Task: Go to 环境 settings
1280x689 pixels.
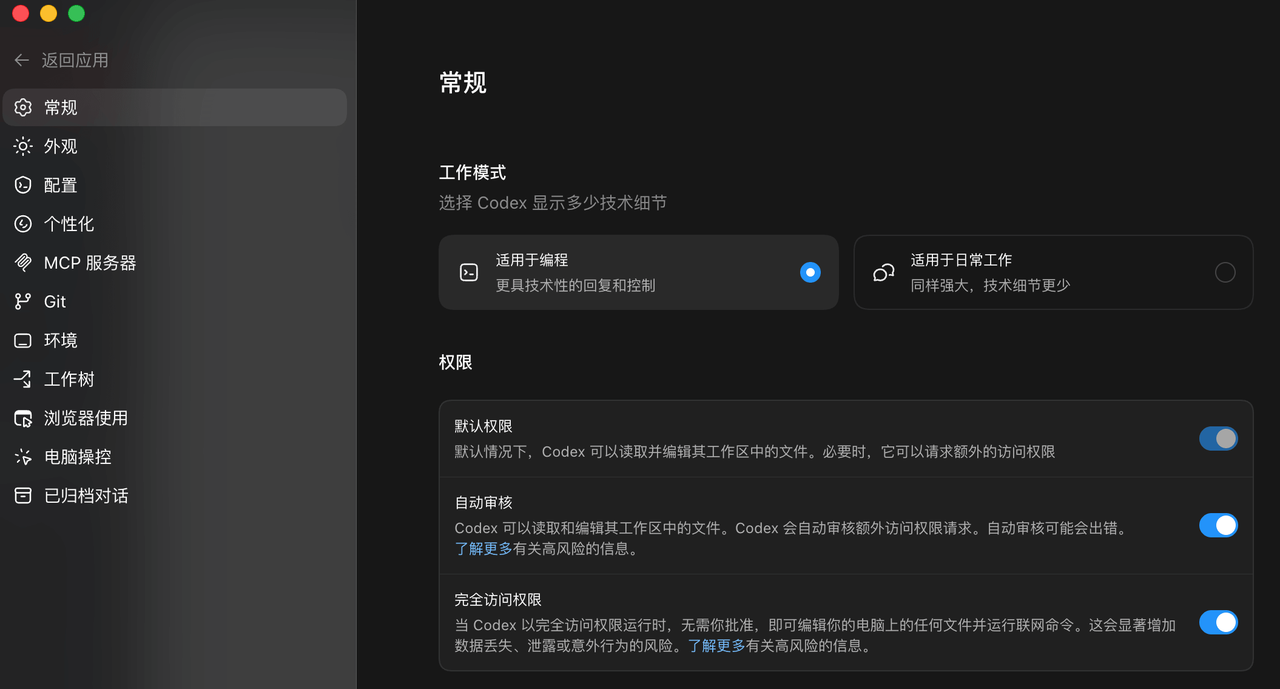Action: 175,340
